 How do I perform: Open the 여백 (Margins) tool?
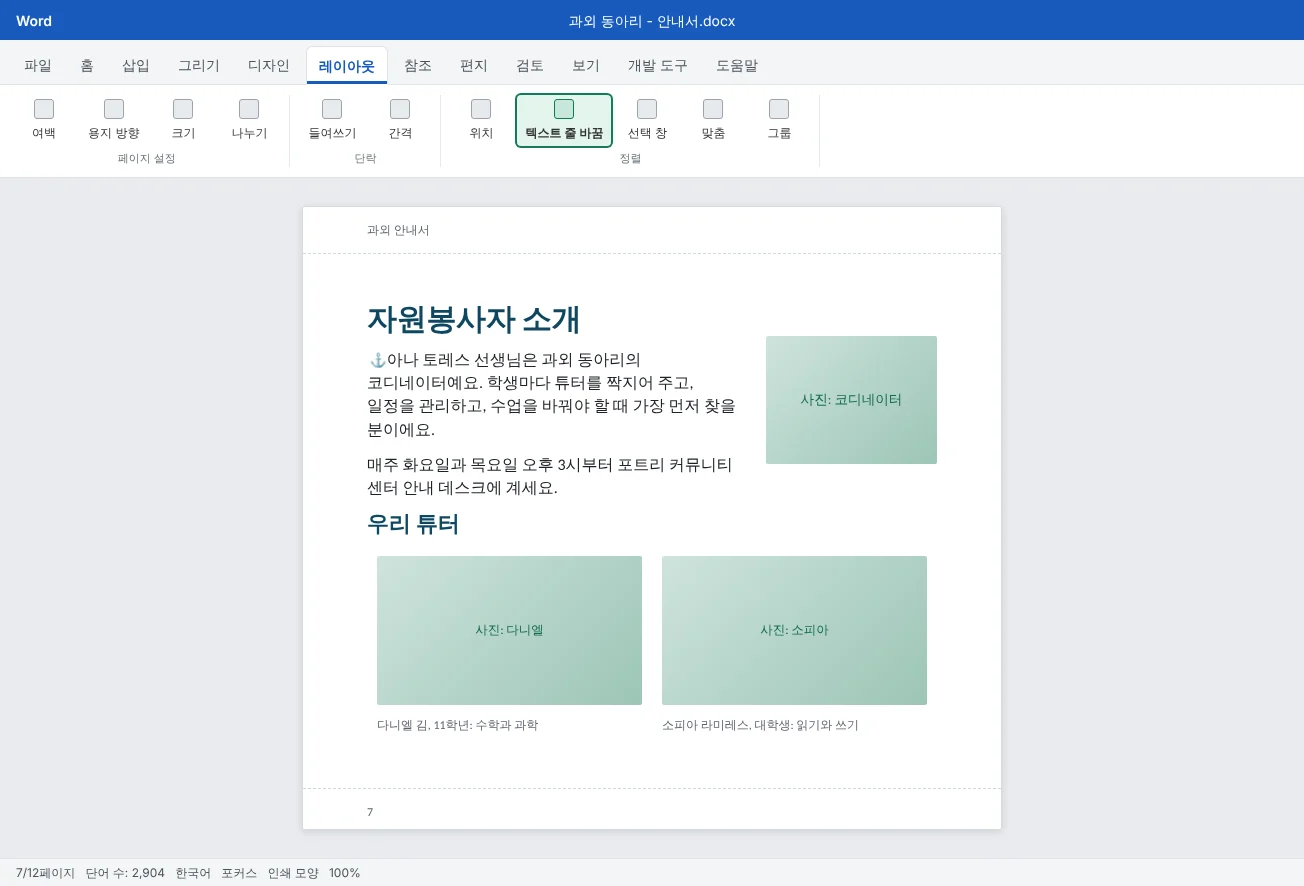tap(44, 121)
